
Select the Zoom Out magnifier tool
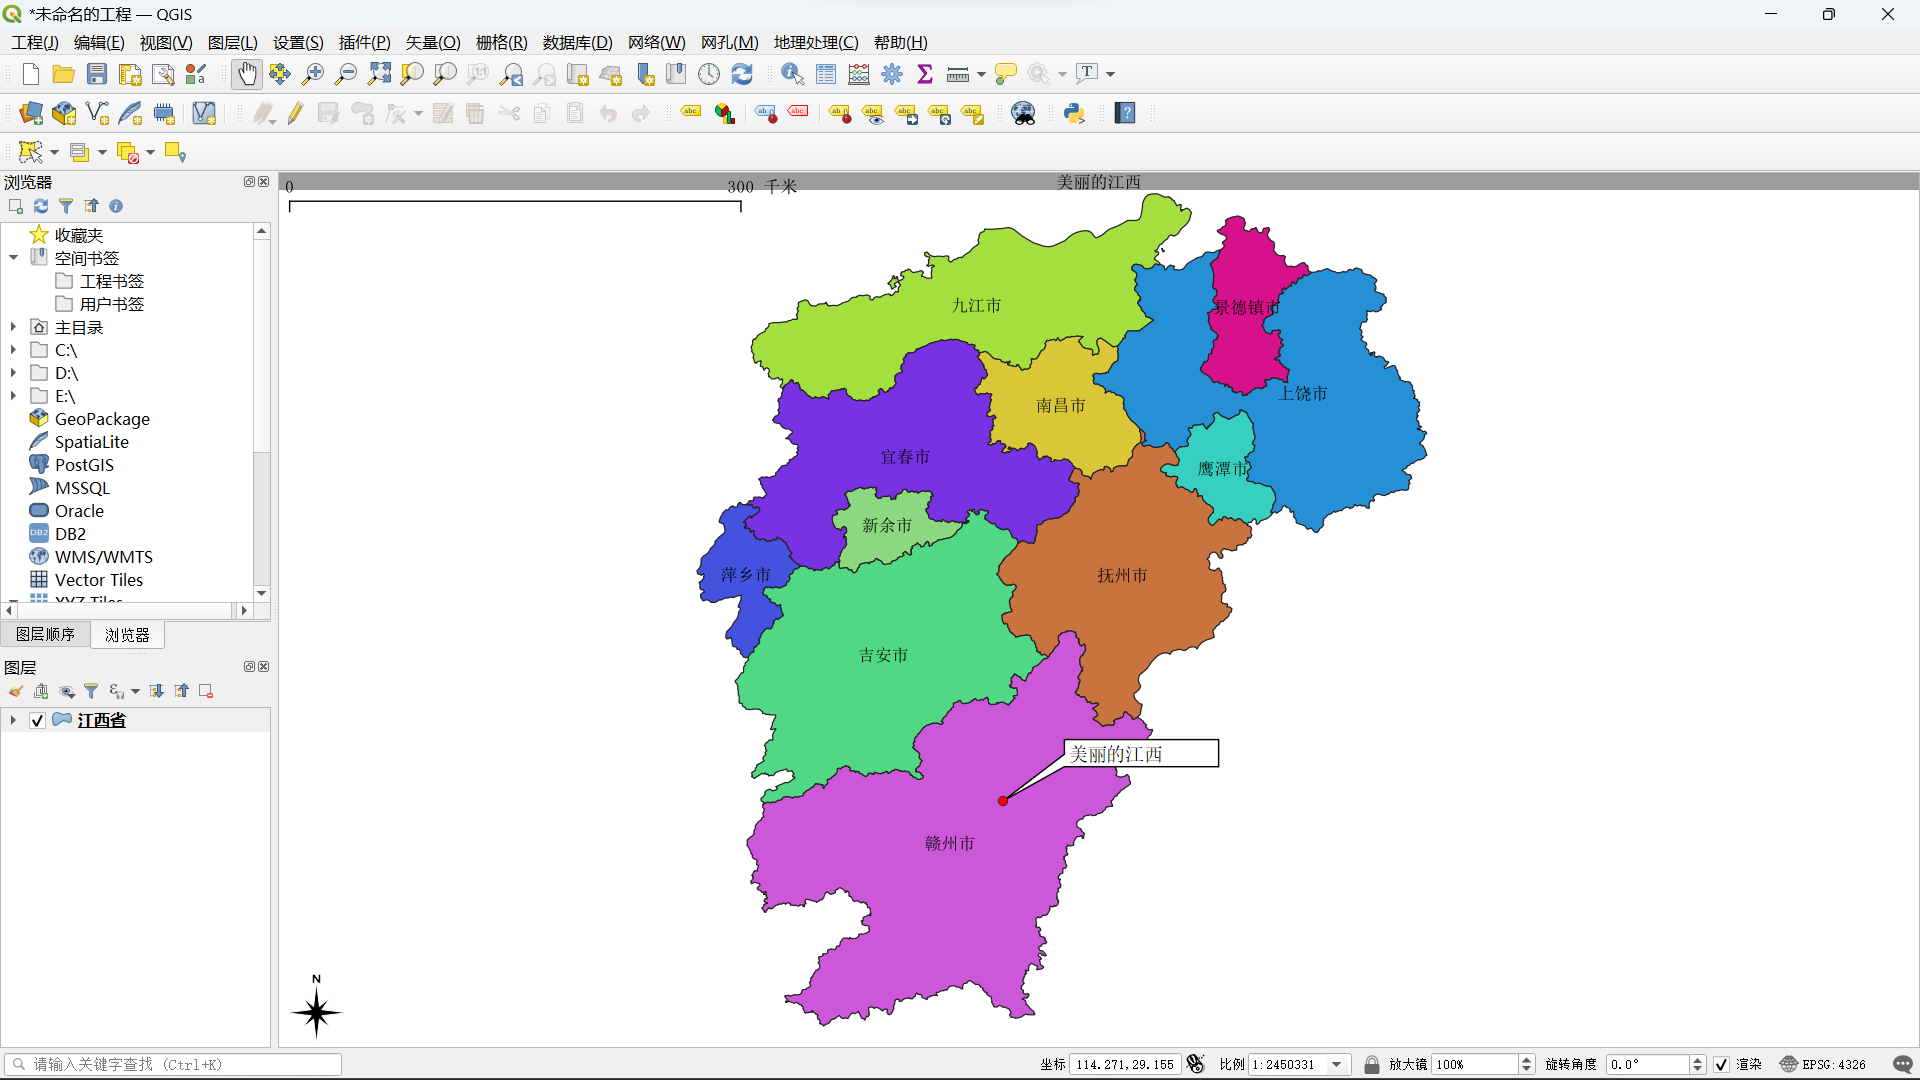[x=346, y=74]
